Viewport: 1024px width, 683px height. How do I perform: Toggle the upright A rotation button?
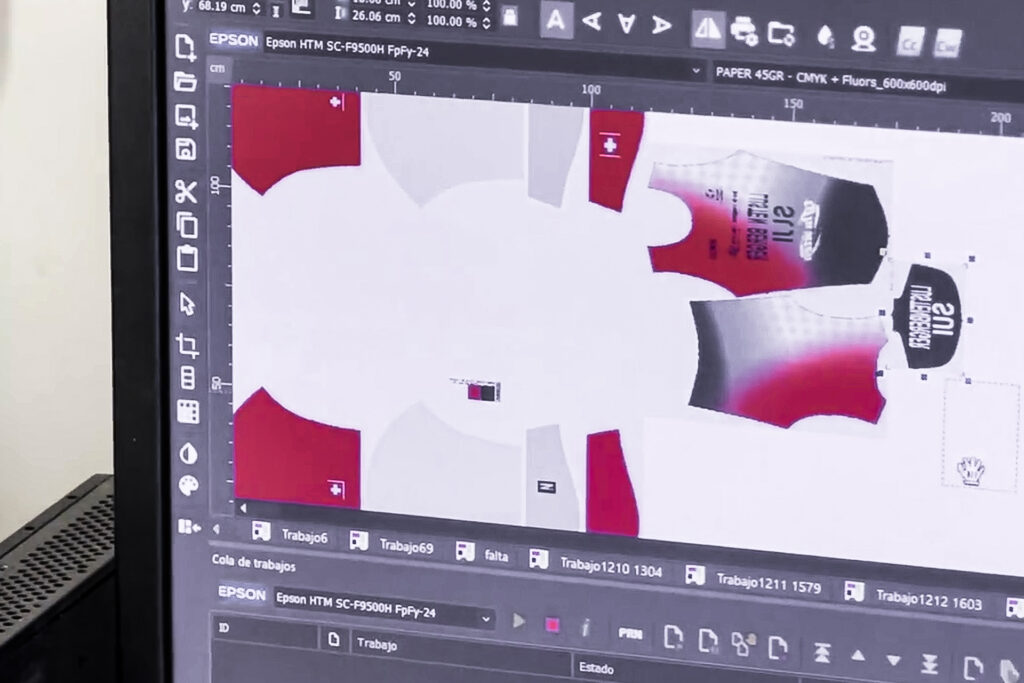[557, 19]
